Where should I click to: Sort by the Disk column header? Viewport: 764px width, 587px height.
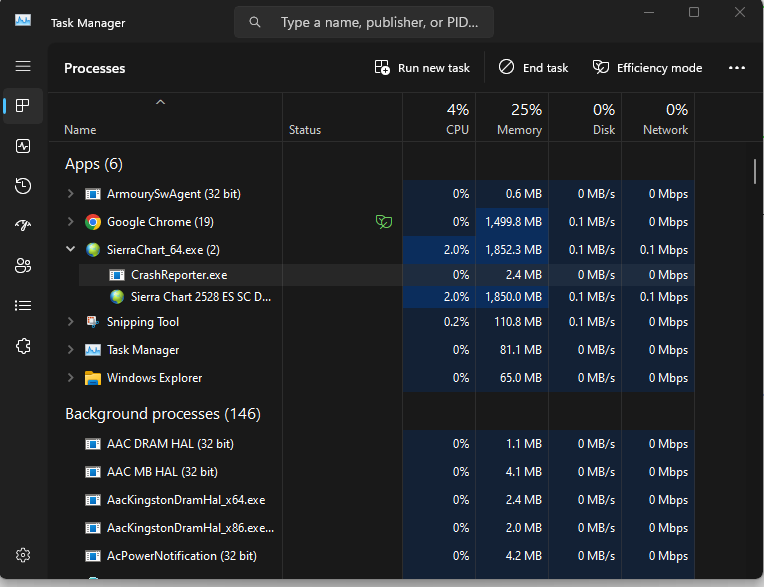pos(585,117)
